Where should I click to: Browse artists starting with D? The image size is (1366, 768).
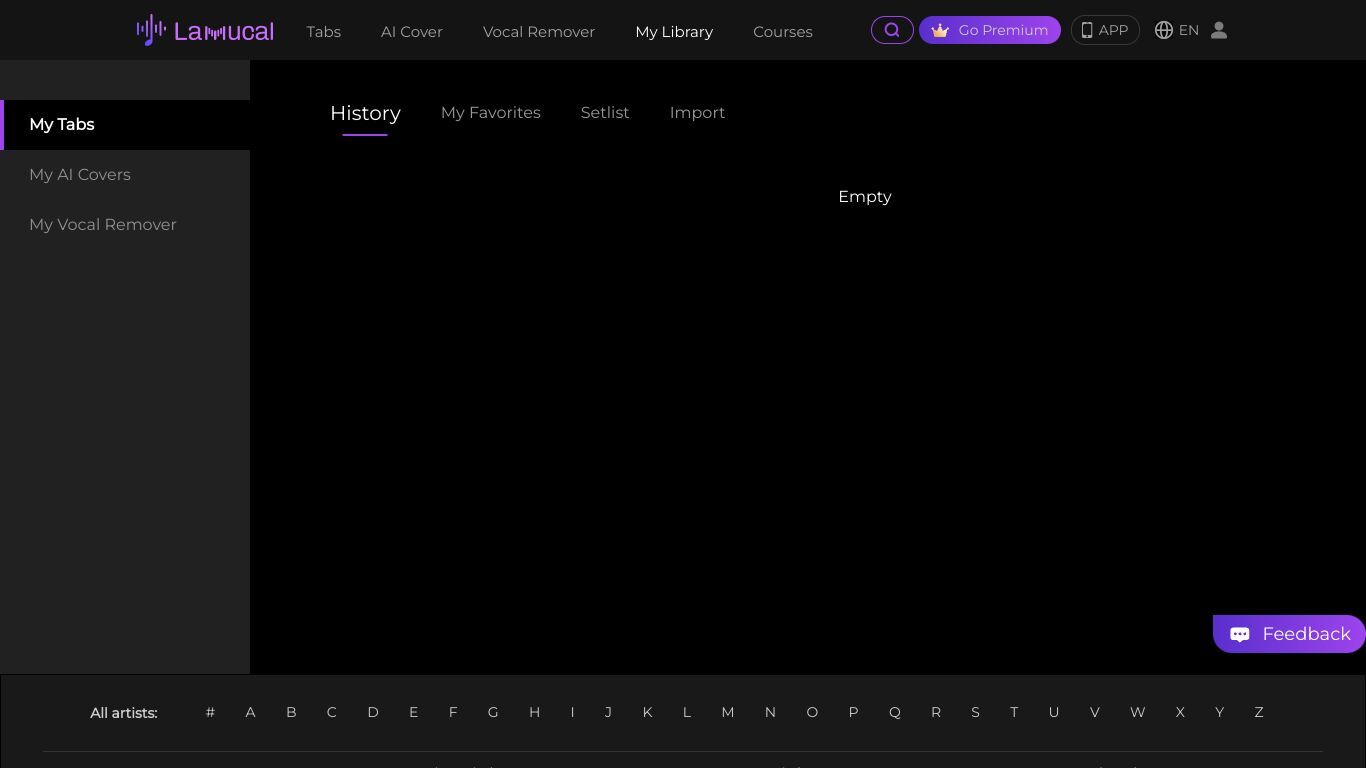coord(373,712)
